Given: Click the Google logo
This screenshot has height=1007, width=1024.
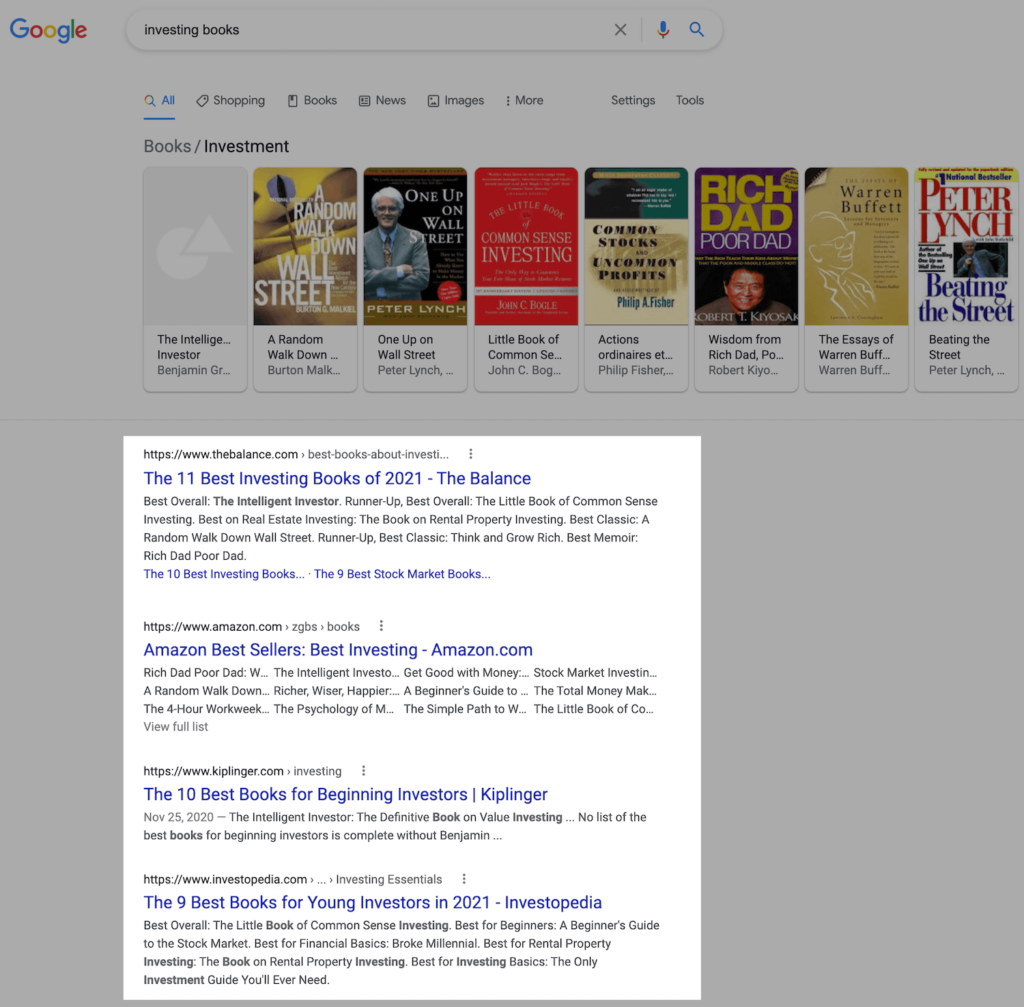Looking at the screenshot, I should tap(48, 30).
